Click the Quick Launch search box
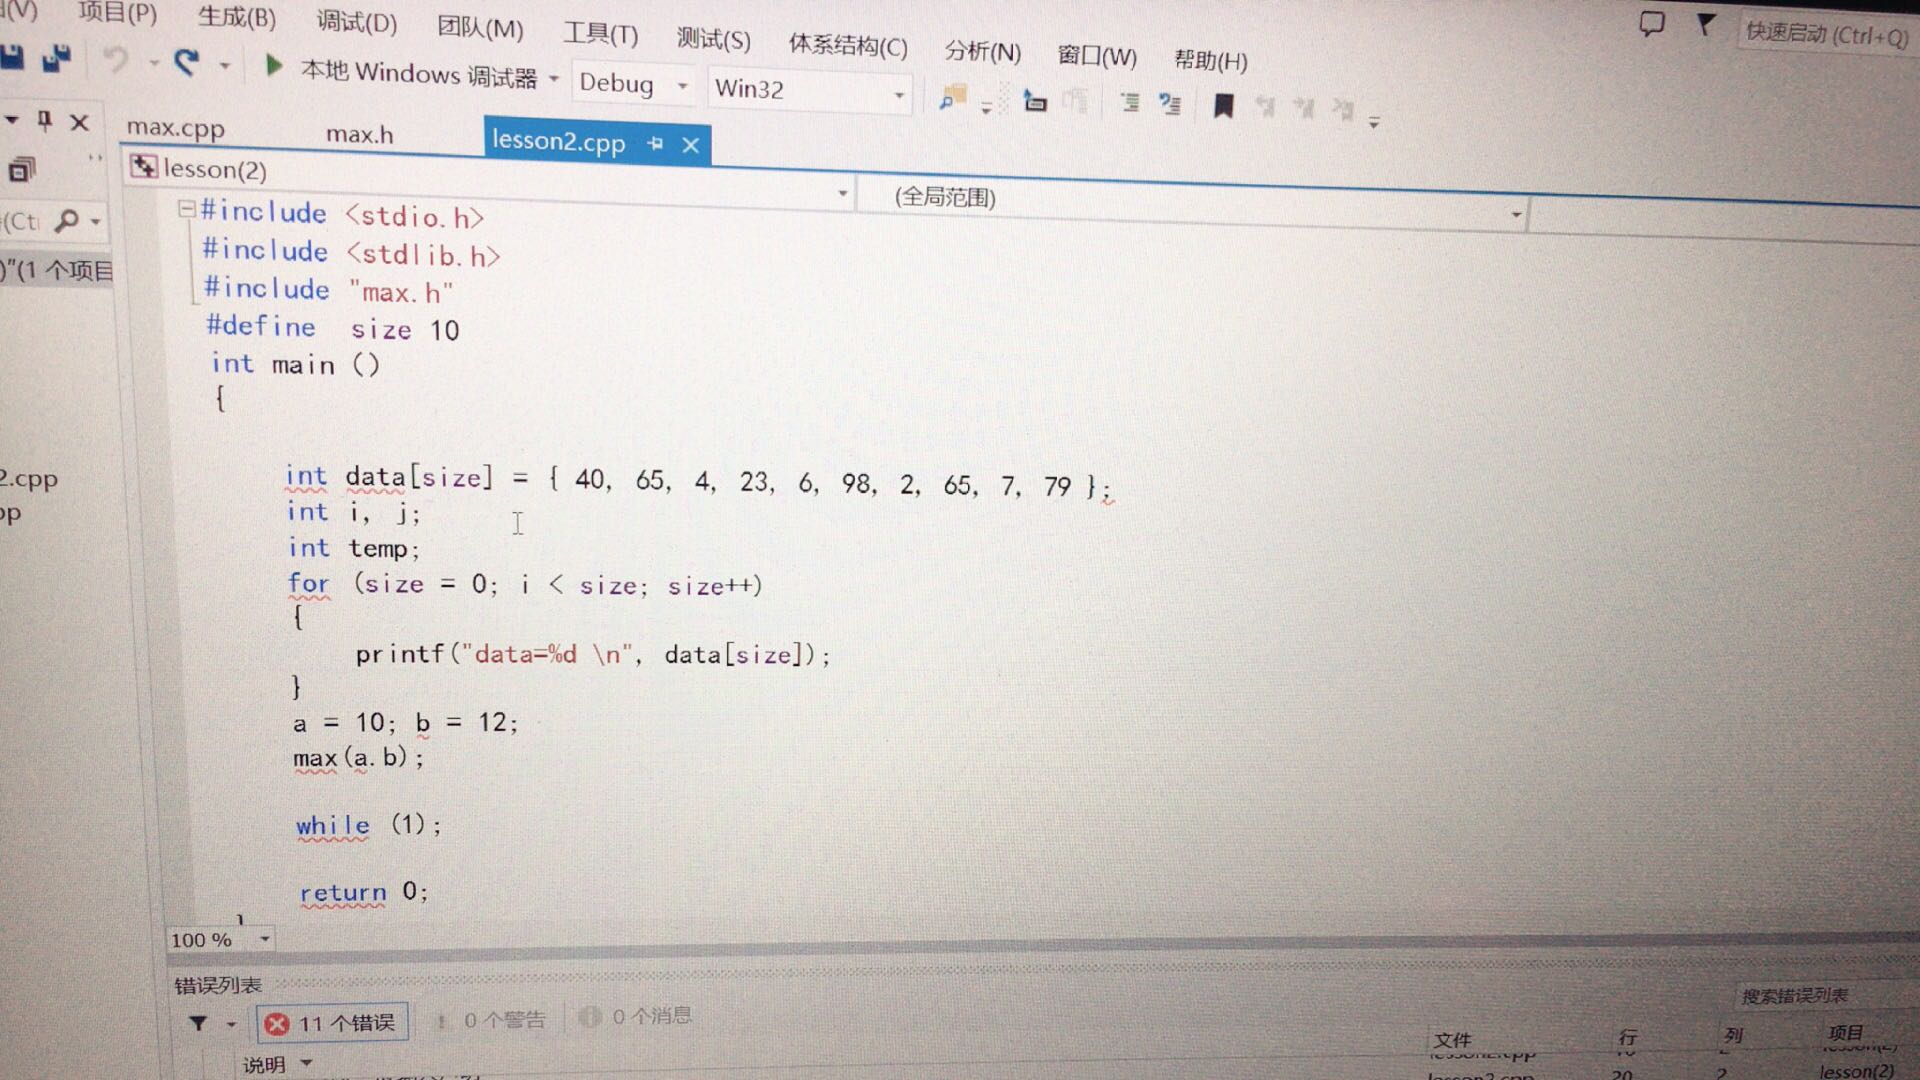The width and height of the screenshot is (1920, 1080). 1826,34
